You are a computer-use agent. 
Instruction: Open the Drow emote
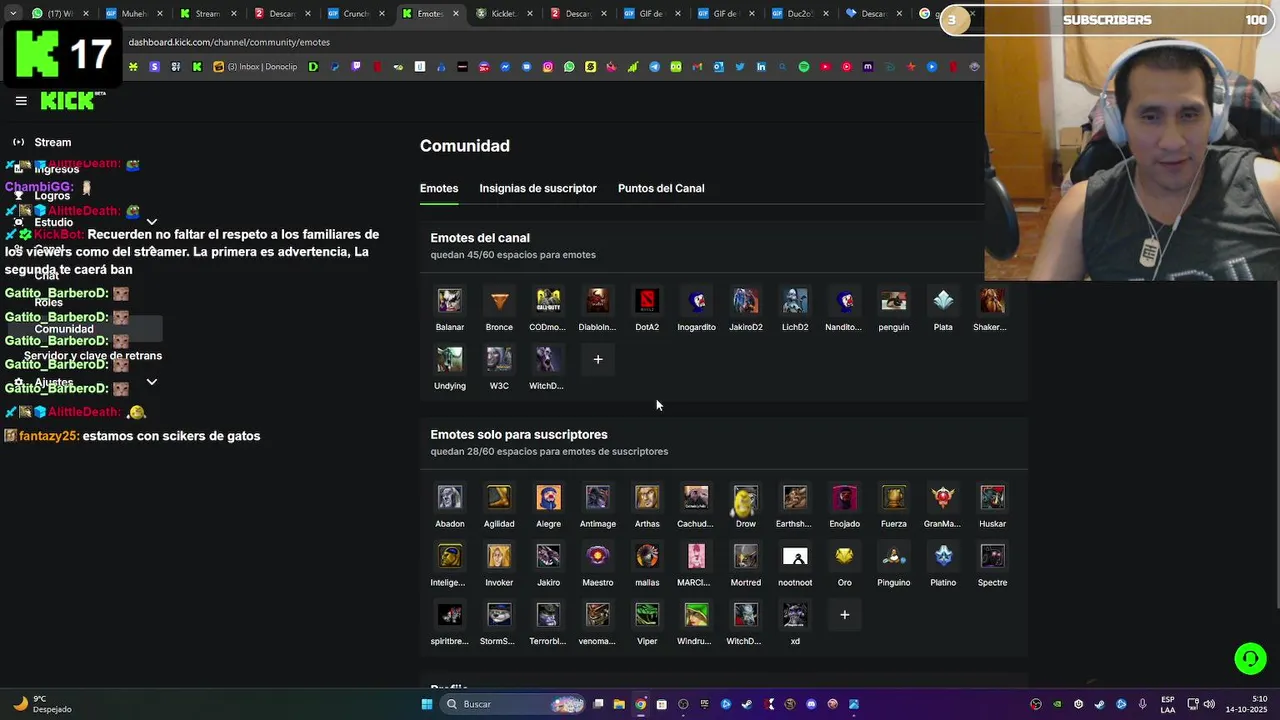[746, 498]
